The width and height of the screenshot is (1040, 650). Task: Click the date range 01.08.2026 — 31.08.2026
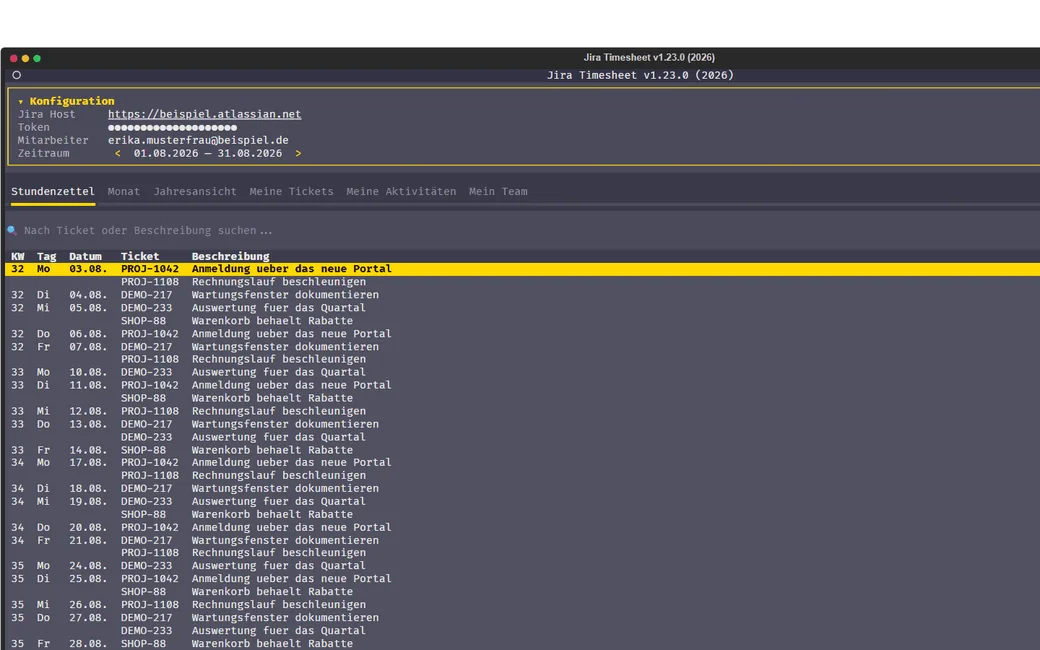[x=208, y=153]
